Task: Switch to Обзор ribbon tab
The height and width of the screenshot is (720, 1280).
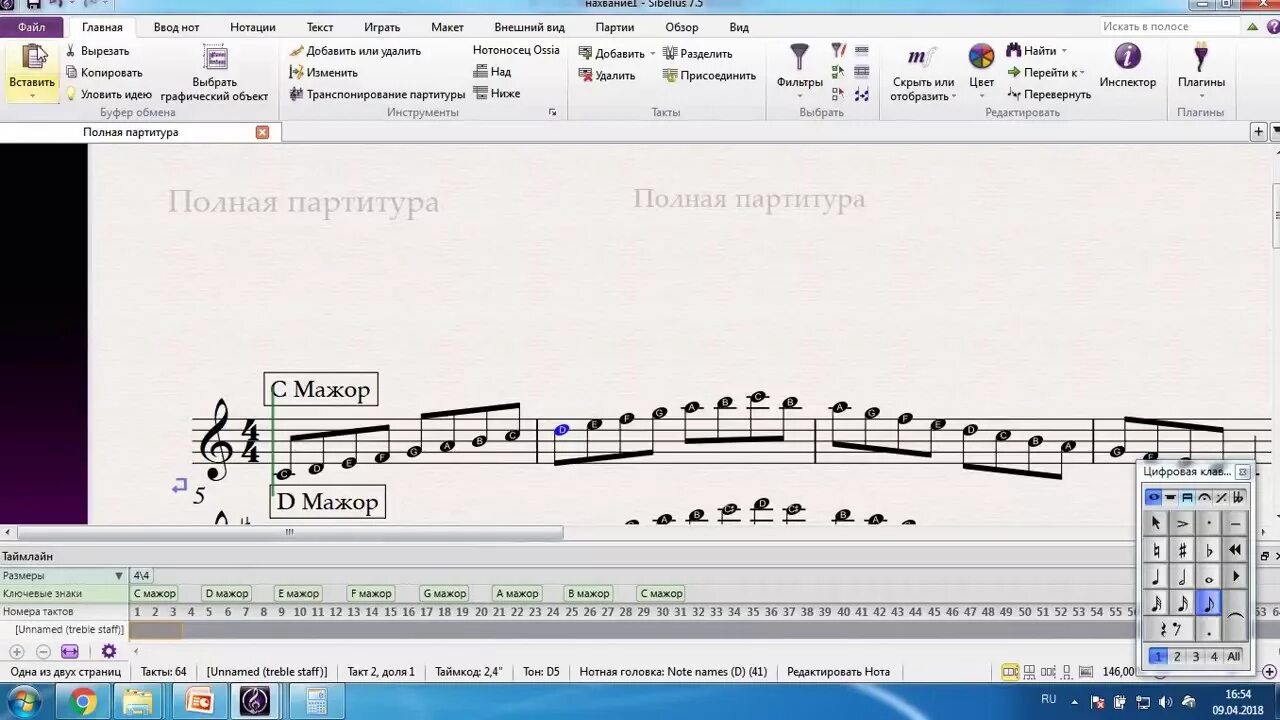Action: coord(682,27)
